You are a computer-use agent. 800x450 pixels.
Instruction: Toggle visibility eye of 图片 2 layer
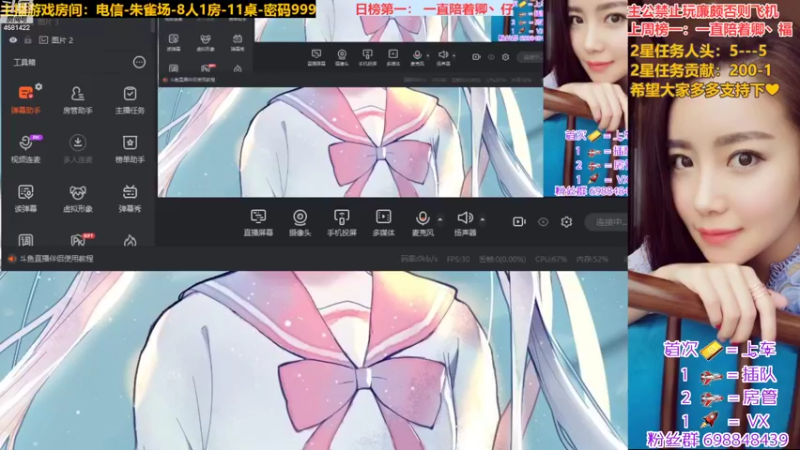point(13,40)
